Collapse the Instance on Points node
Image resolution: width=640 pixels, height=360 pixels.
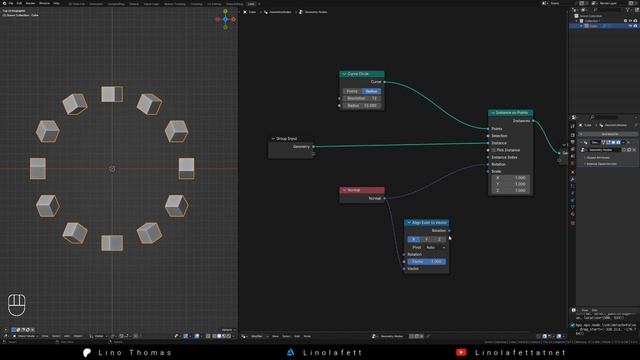click(493, 112)
